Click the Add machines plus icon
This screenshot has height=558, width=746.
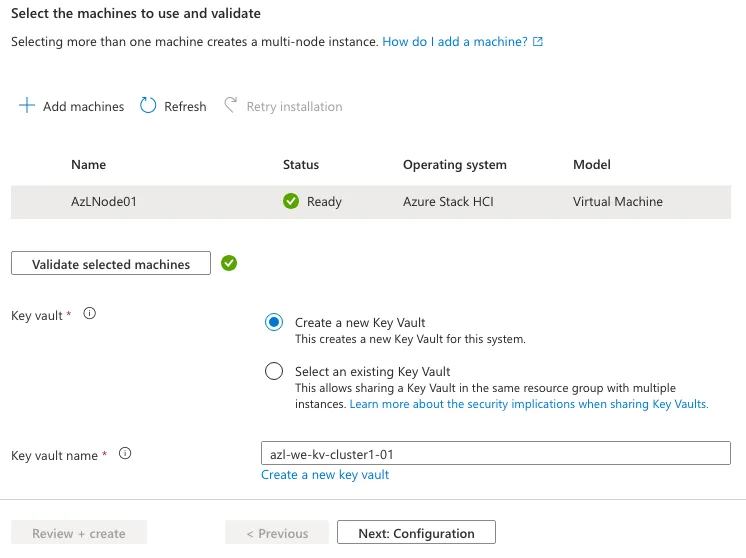pos(27,106)
